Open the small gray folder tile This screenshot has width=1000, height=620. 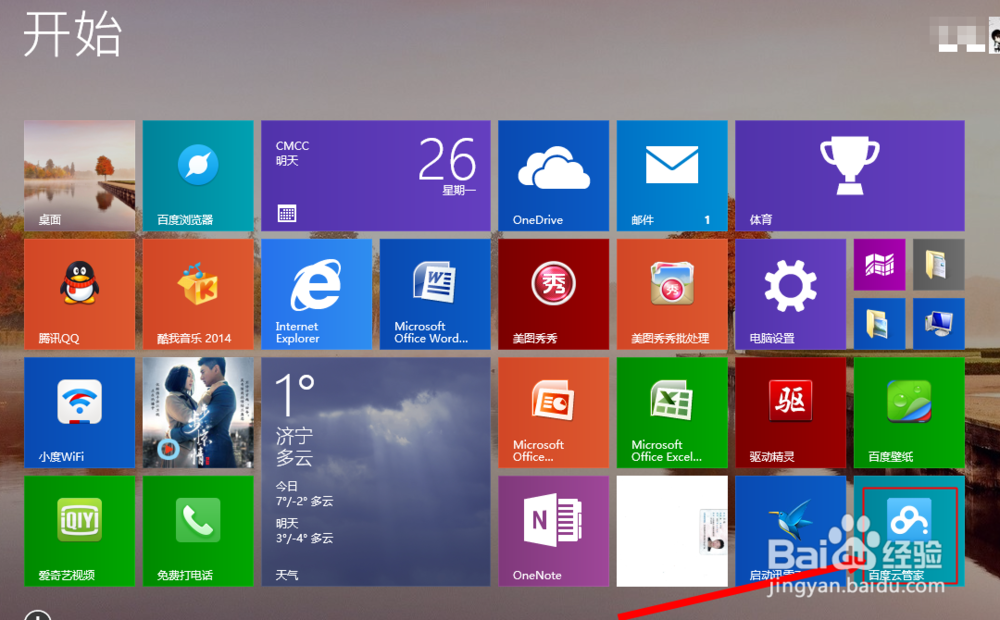click(x=939, y=265)
